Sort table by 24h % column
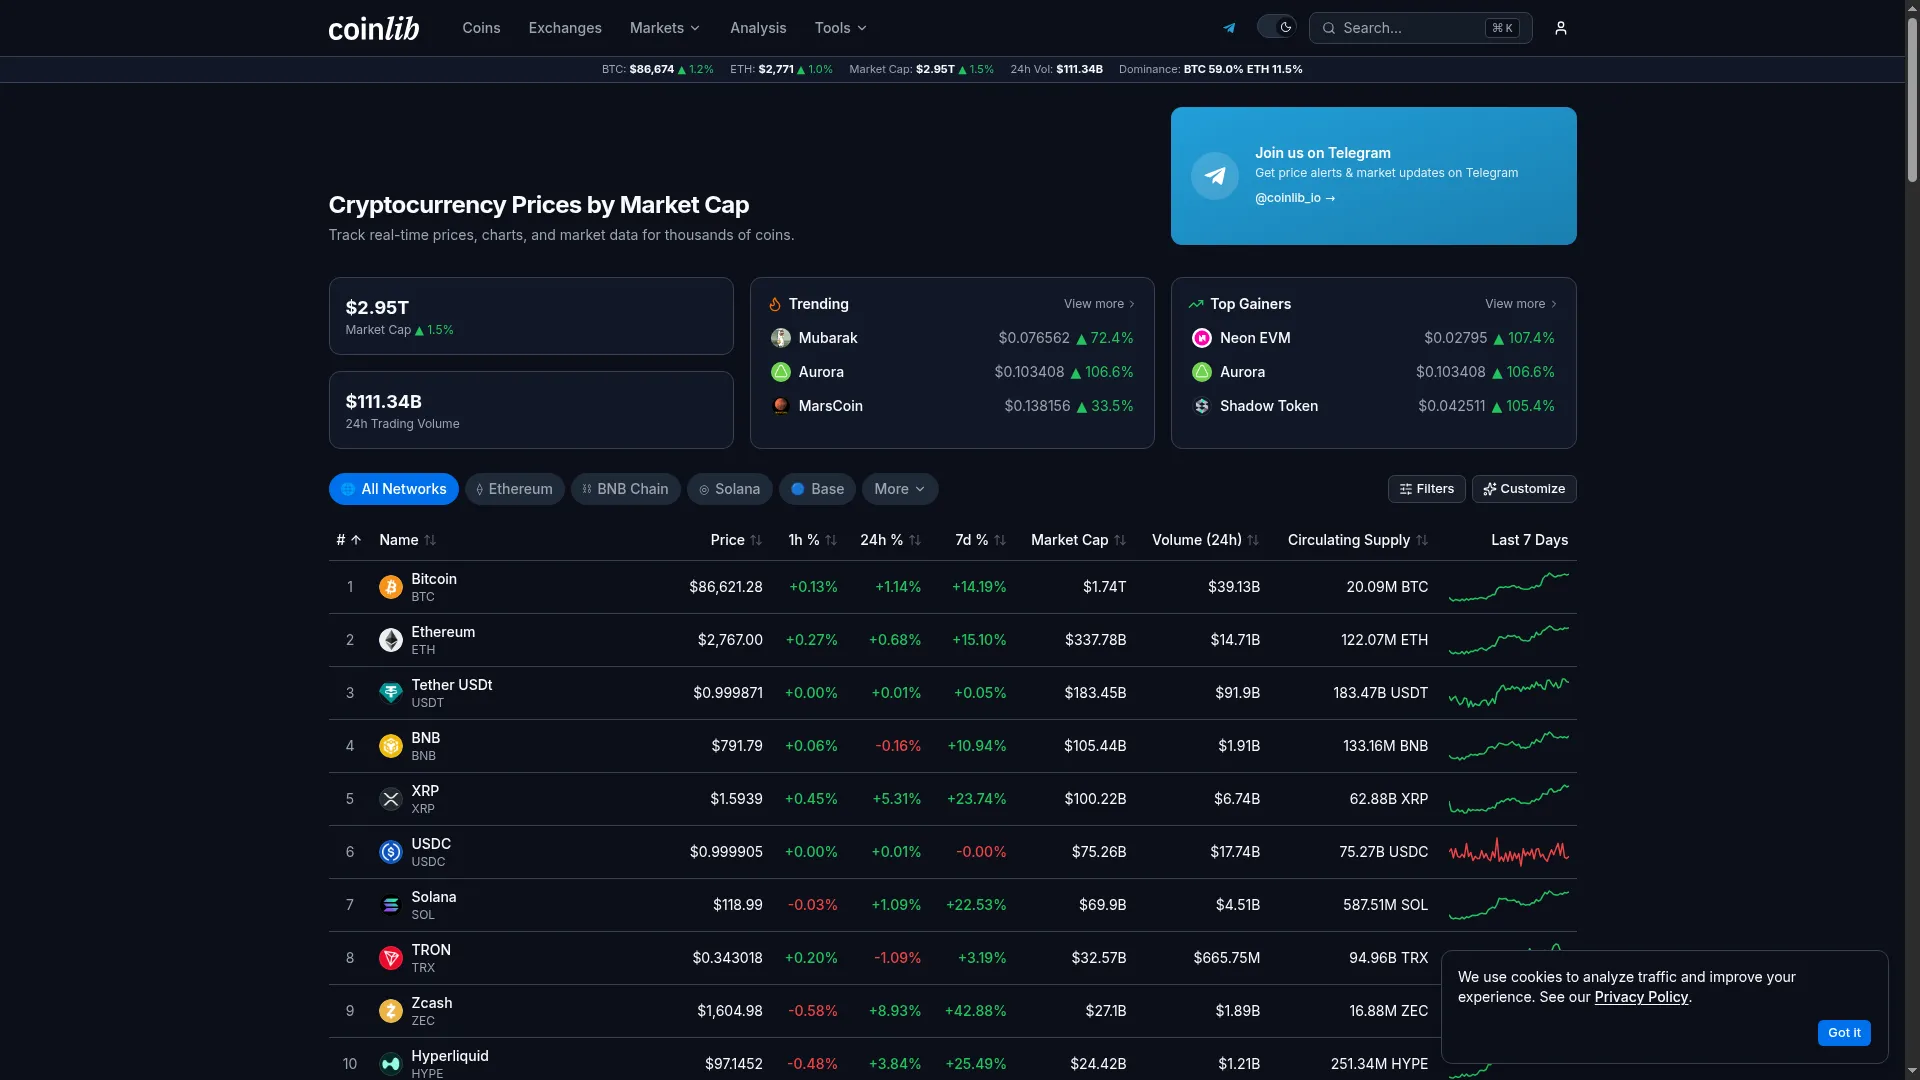1920x1080 pixels. tap(890, 540)
